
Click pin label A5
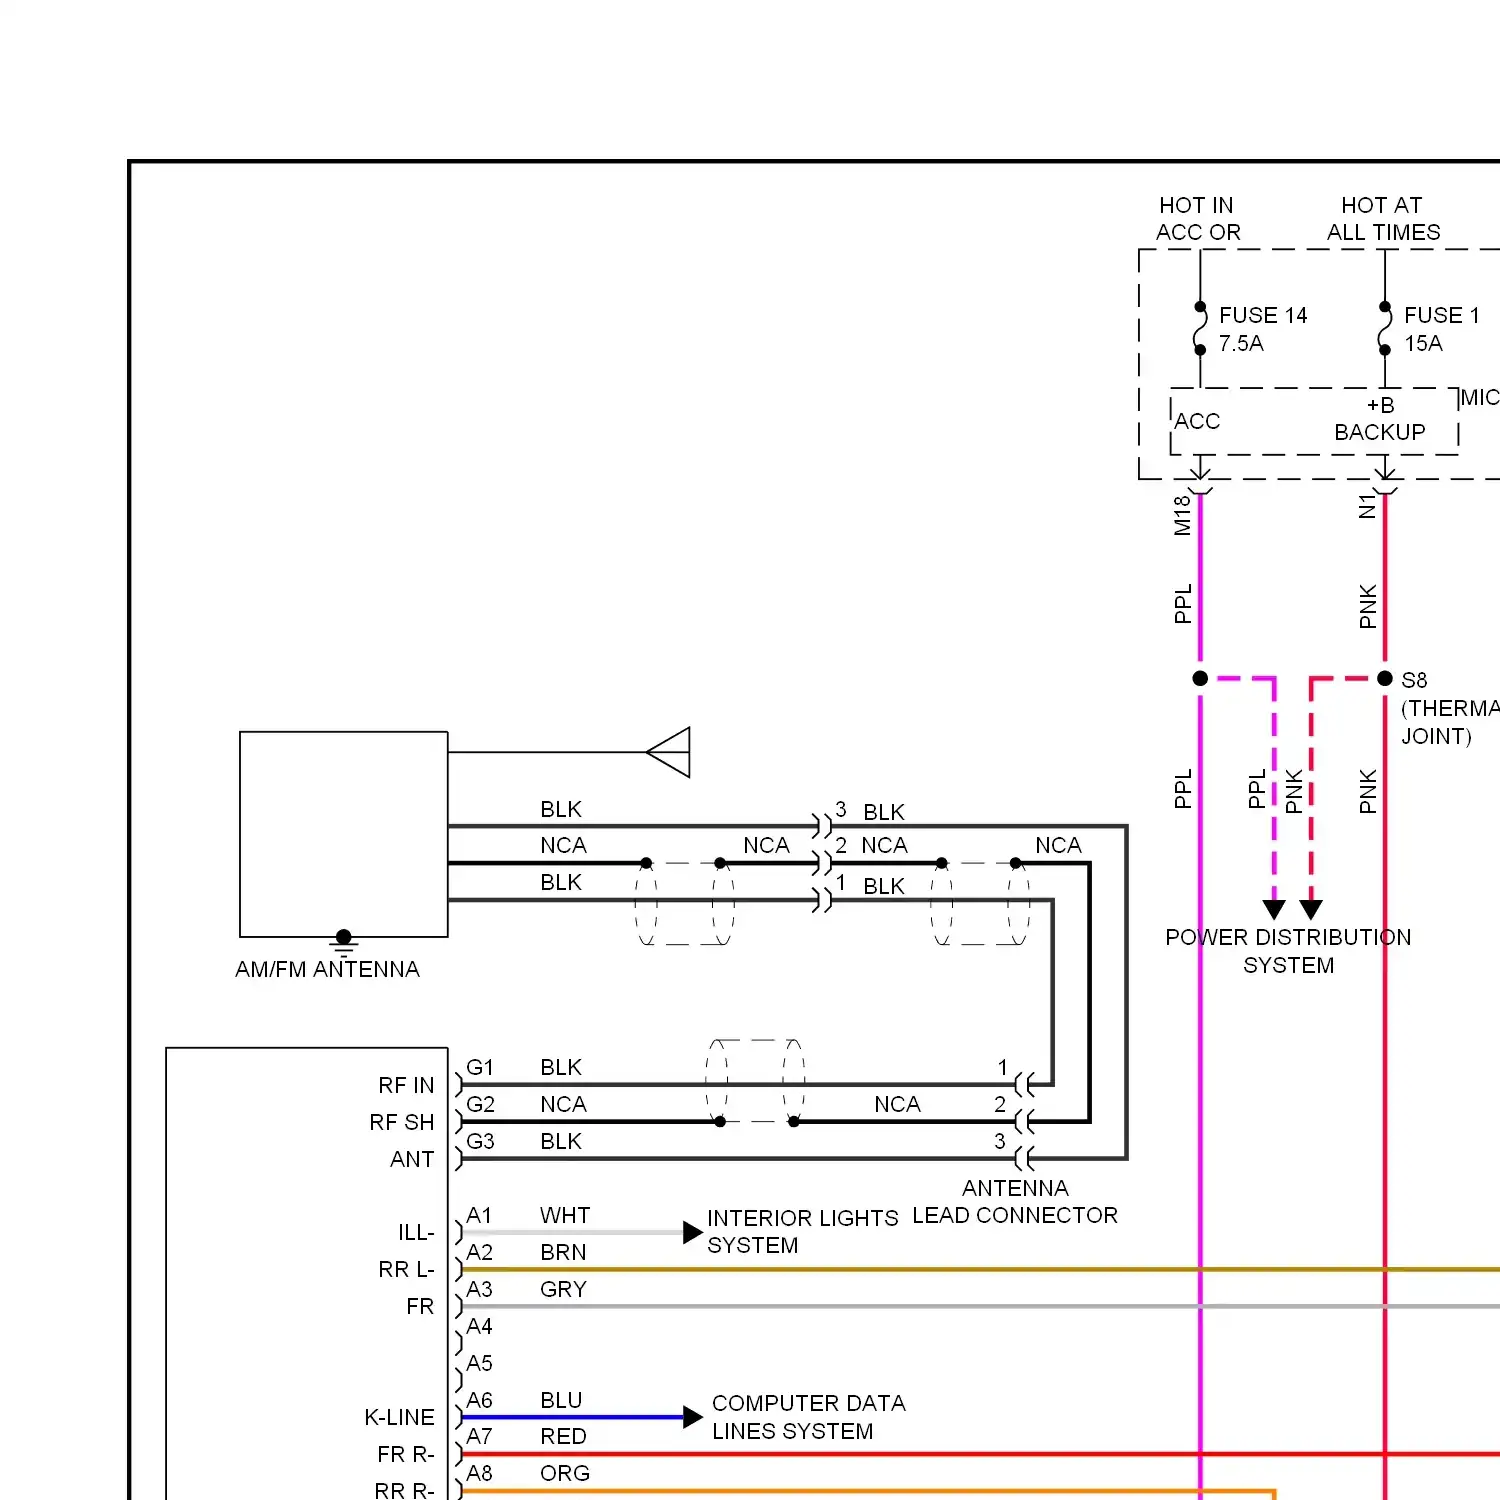tap(479, 1363)
